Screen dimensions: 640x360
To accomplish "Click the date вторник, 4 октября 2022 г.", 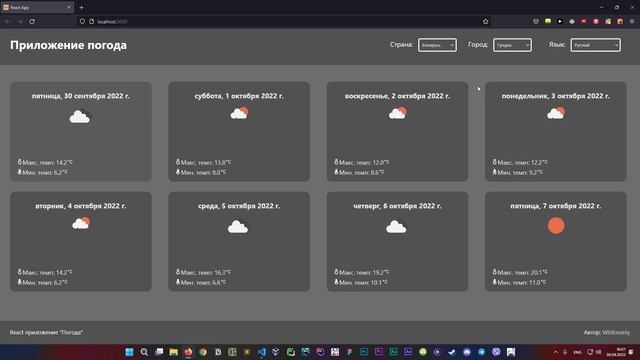I will click(x=81, y=206).
